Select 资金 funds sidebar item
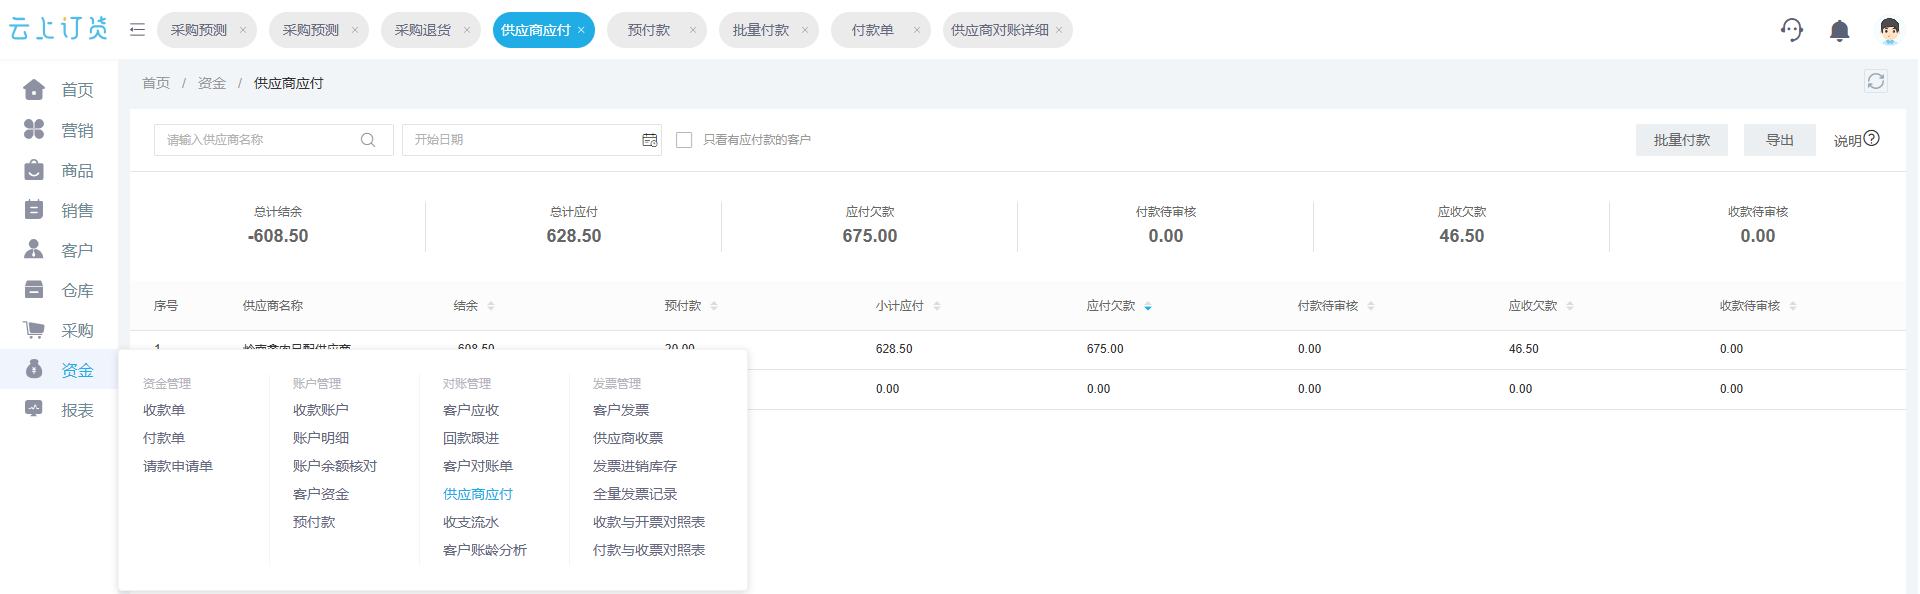The width and height of the screenshot is (1920, 594). (x=58, y=370)
